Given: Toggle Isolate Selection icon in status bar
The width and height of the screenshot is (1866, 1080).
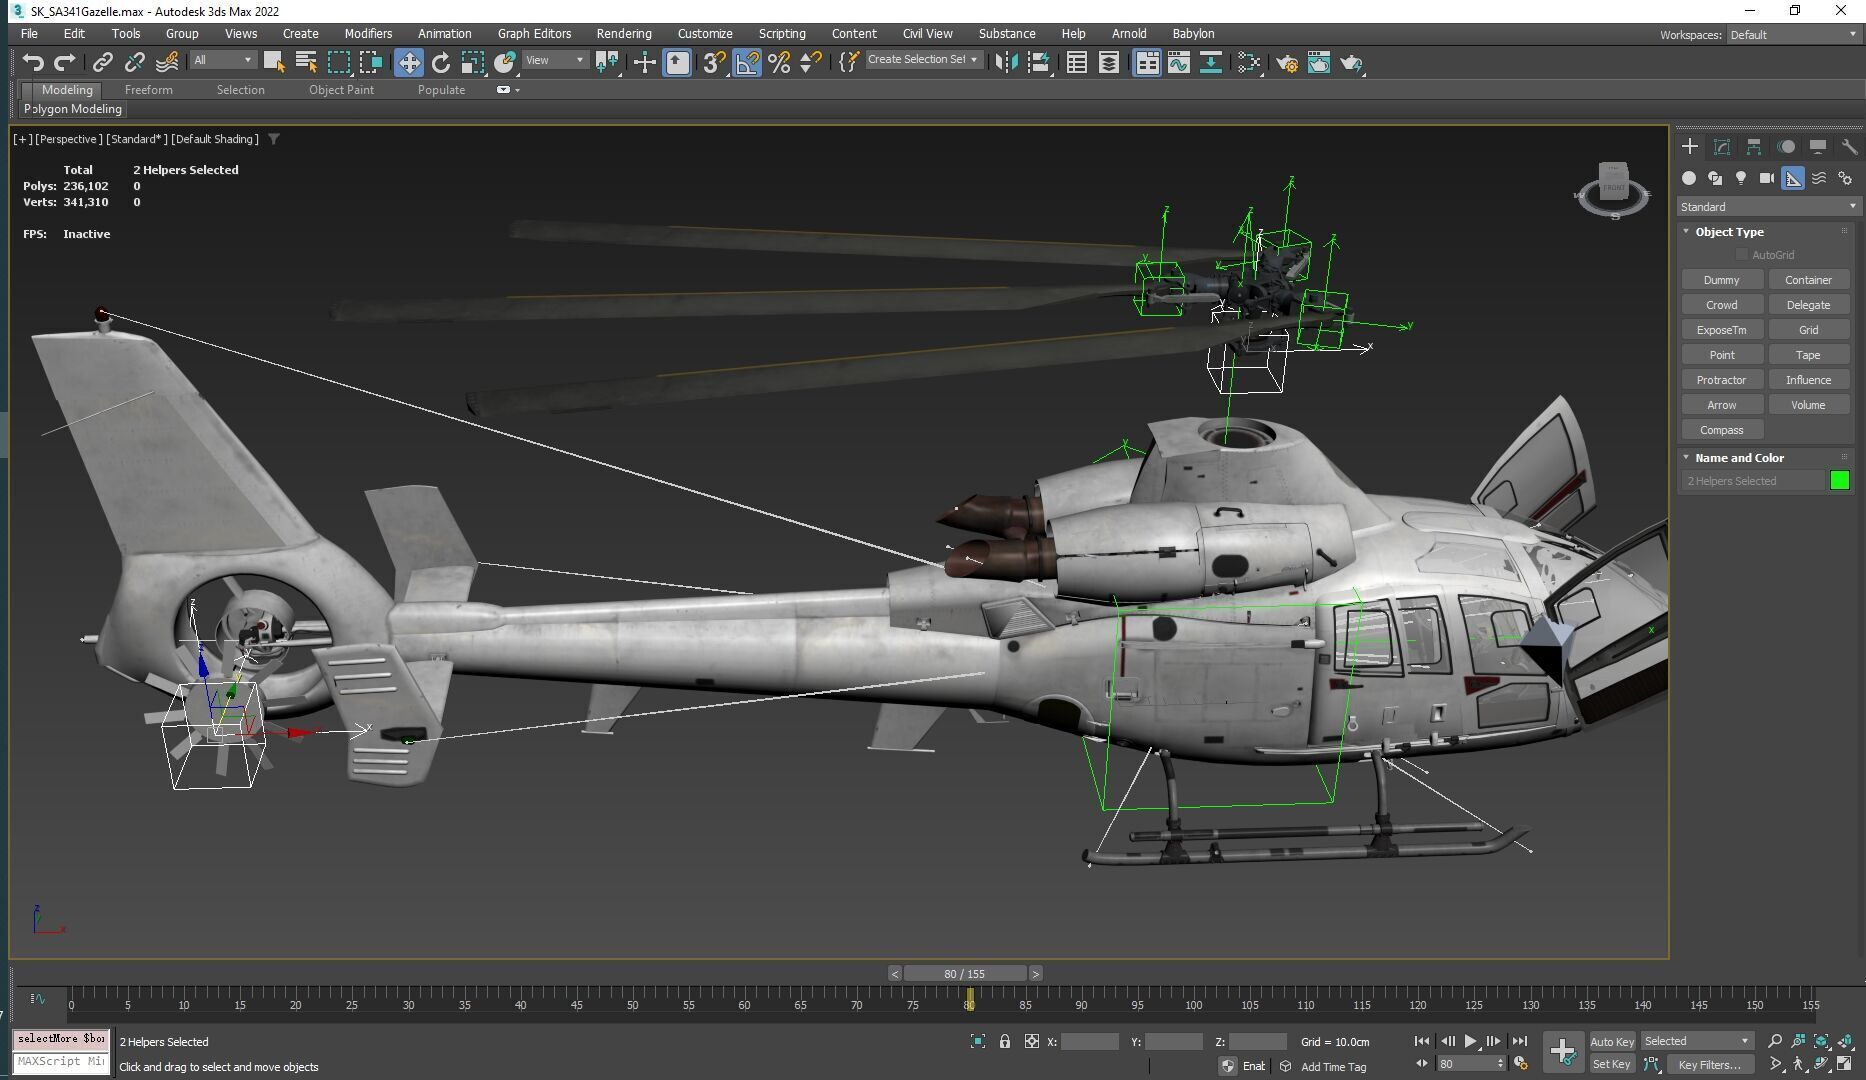Looking at the screenshot, I should click(977, 1042).
